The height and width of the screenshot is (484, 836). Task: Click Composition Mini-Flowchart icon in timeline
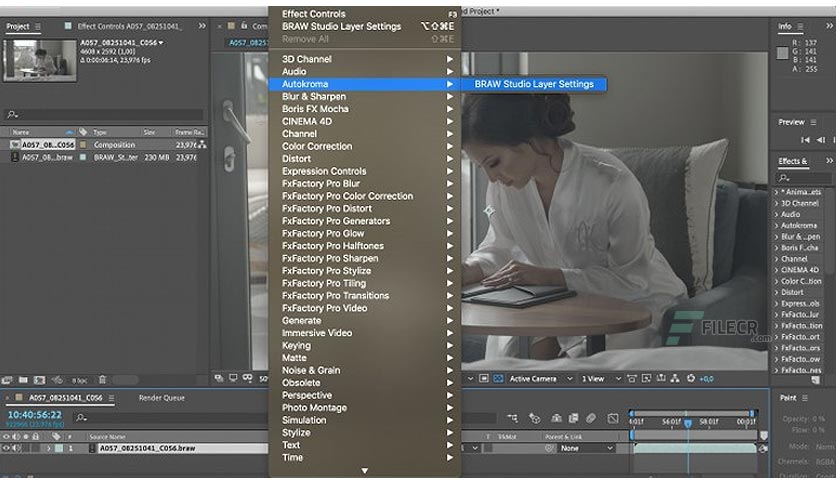click(x=512, y=418)
